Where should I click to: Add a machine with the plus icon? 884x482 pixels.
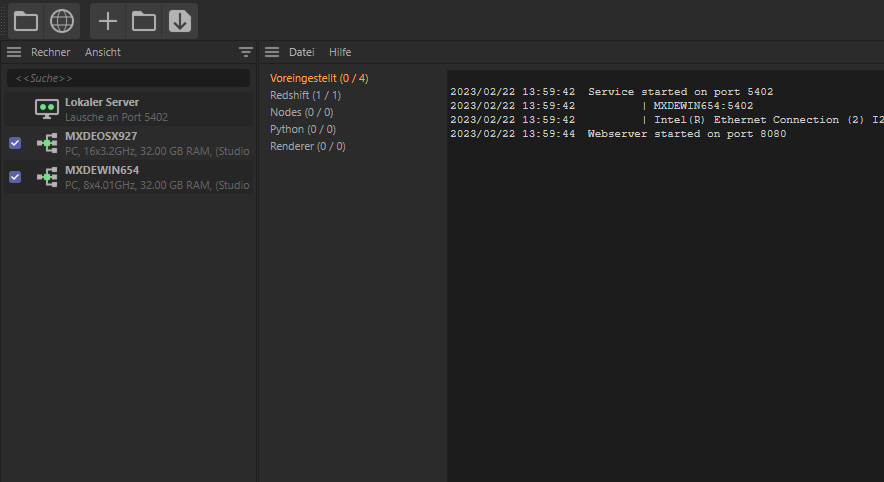108,21
